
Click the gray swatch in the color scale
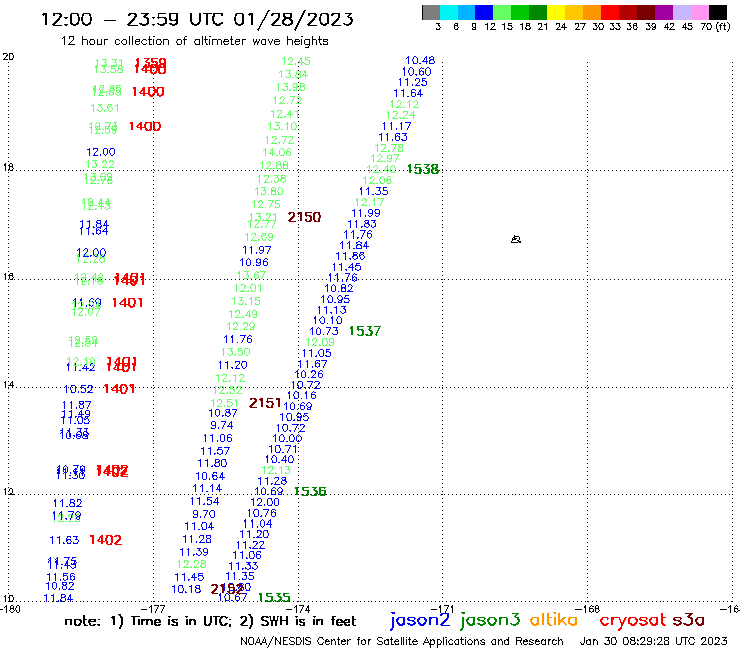click(x=431, y=12)
